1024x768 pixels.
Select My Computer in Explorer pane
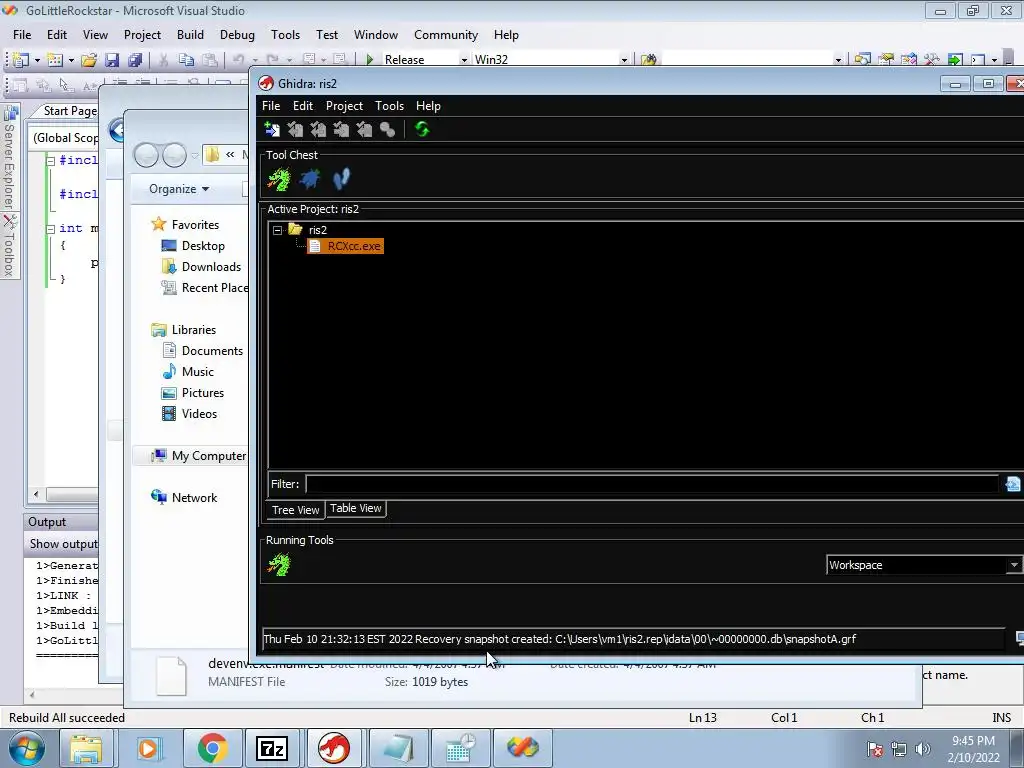[209, 456]
